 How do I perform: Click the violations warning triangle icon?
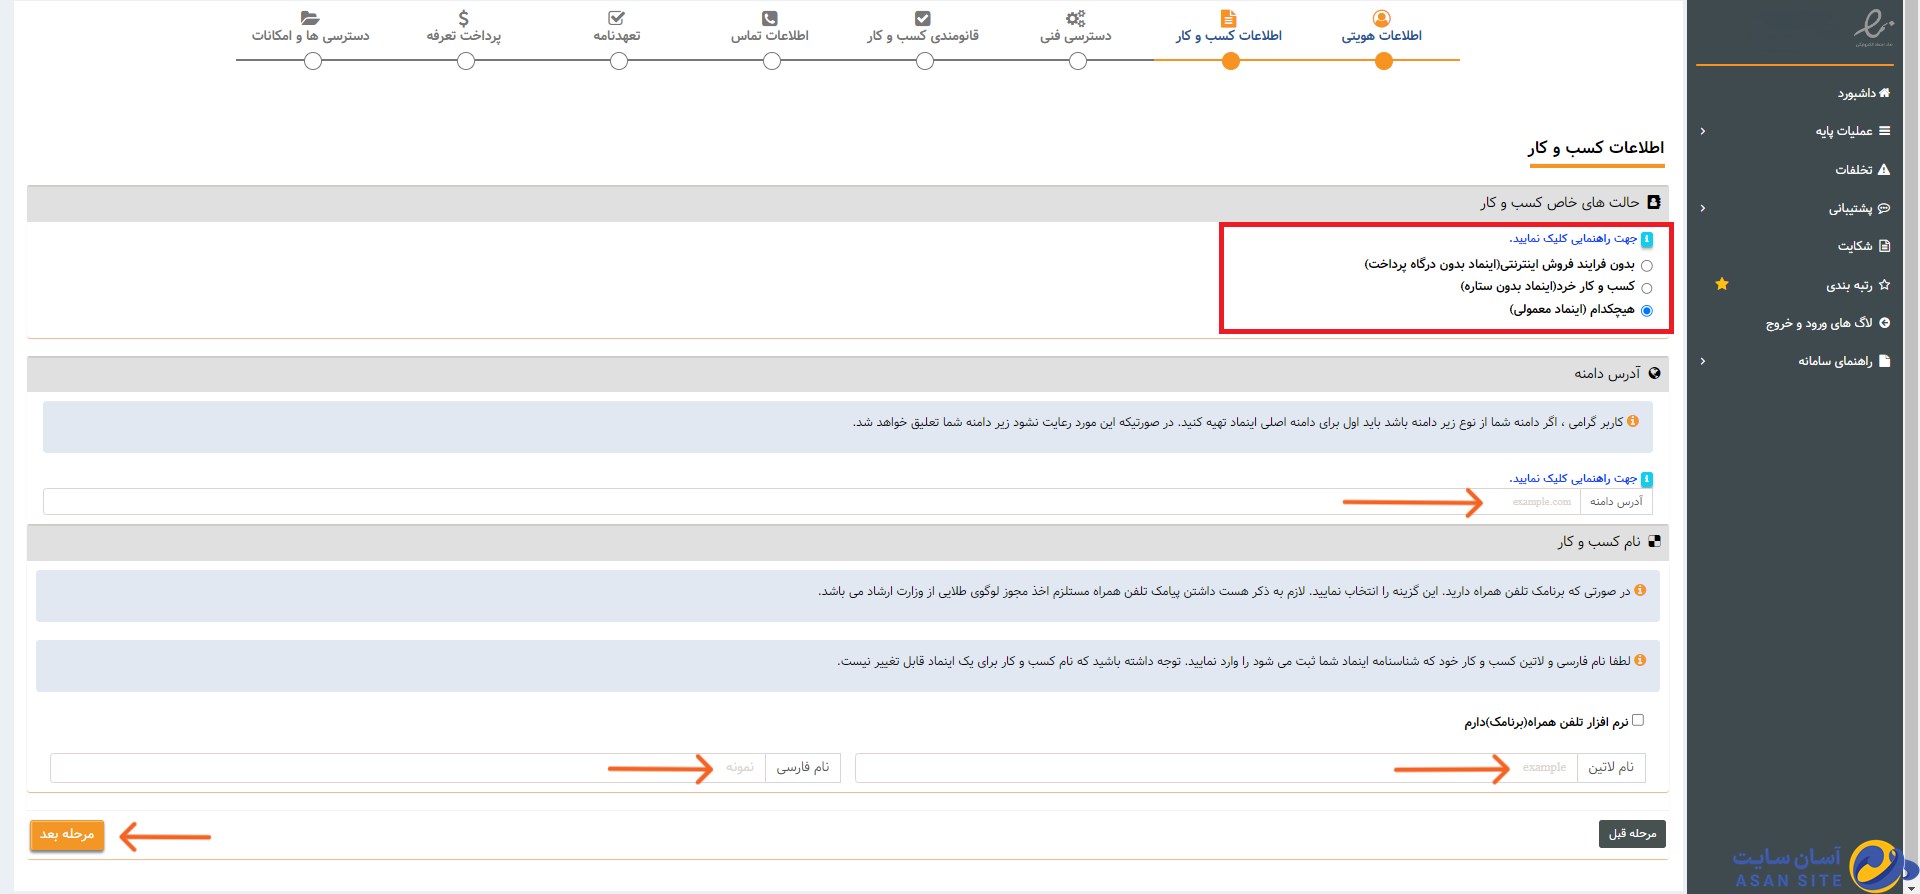click(1884, 170)
